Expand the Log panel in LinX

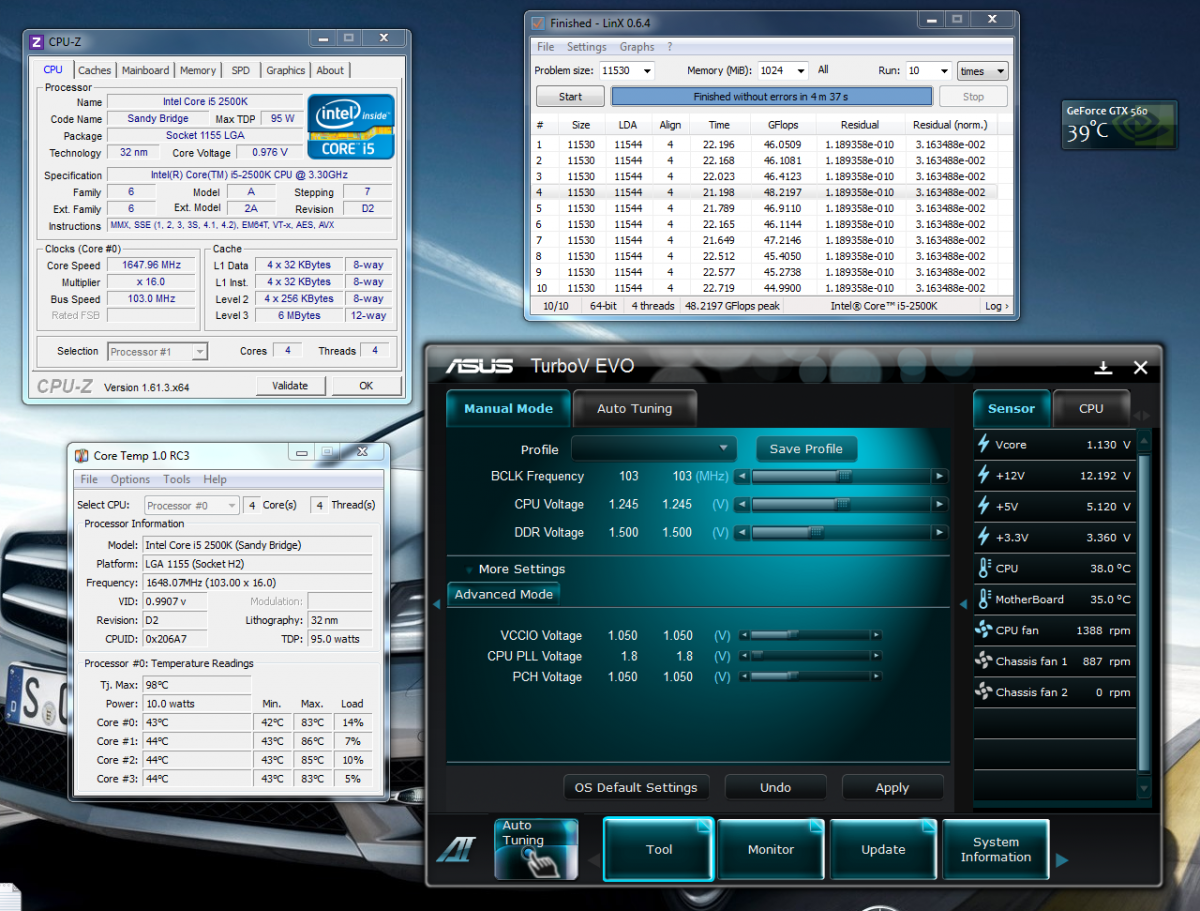[997, 306]
